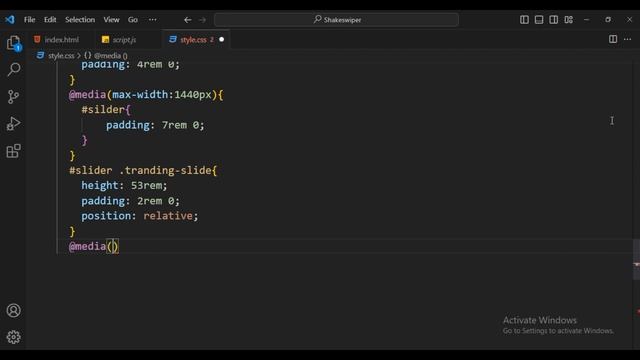Open the View menu
The height and width of the screenshot is (360, 640).
[111, 20]
